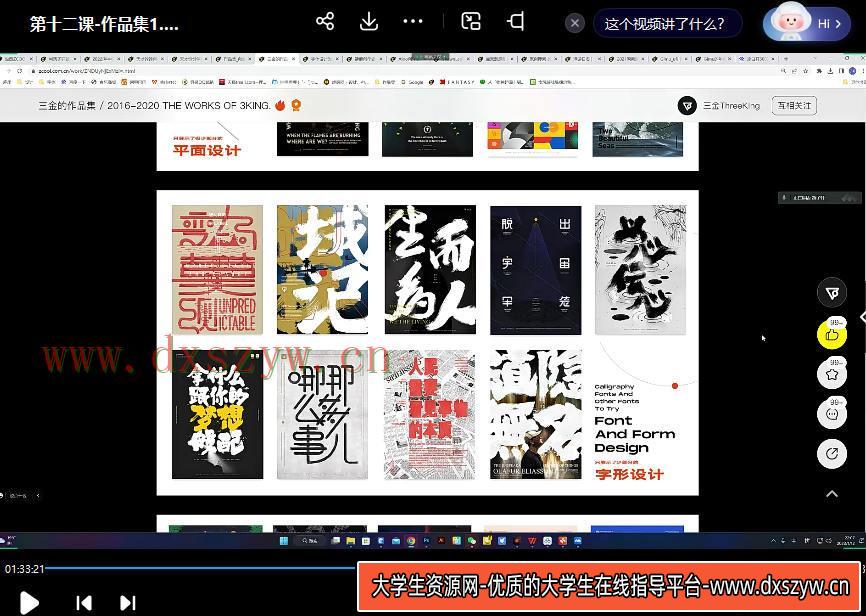
Task: Click the ThreeKing logo circle in side rail
Action: [832, 293]
